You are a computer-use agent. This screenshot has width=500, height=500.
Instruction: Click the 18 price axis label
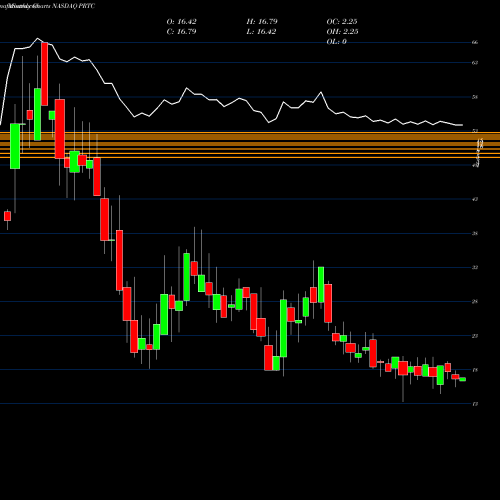pyautogui.click(x=475, y=370)
